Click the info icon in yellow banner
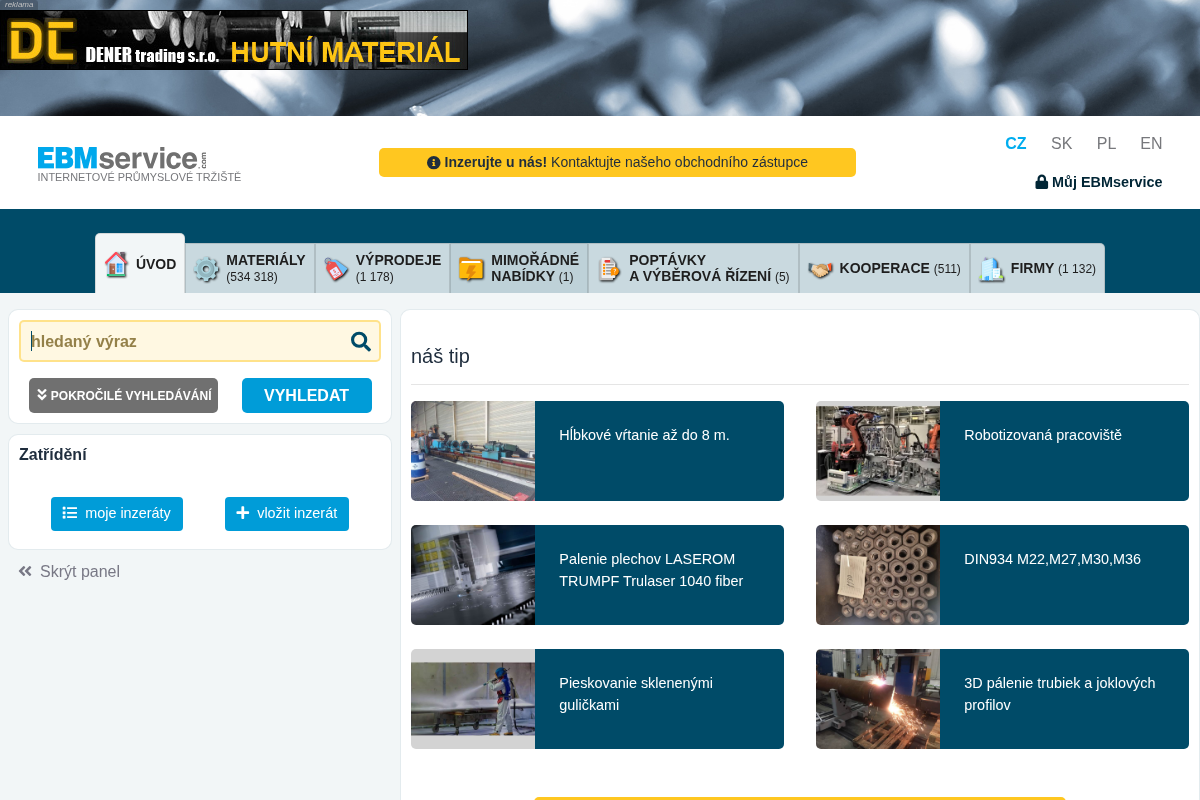This screenshot has height=800, width=1200. pos(433,162)
